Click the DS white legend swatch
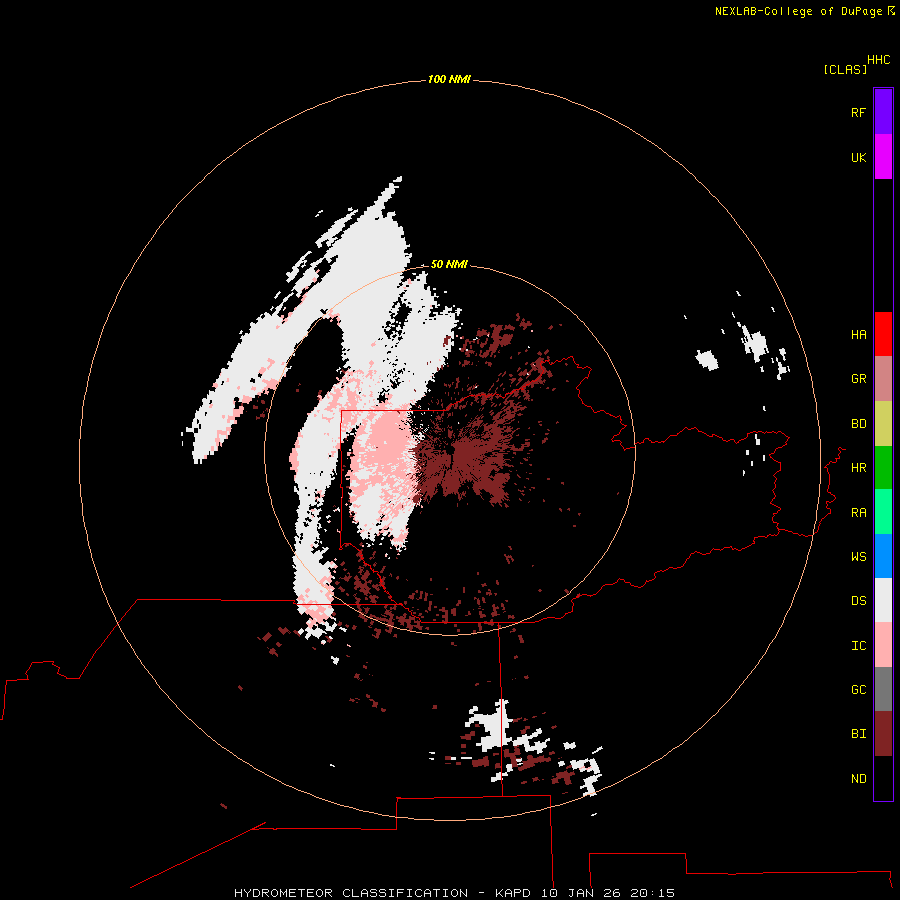This screenshot has height=900, width=900. tap(883, 600)
